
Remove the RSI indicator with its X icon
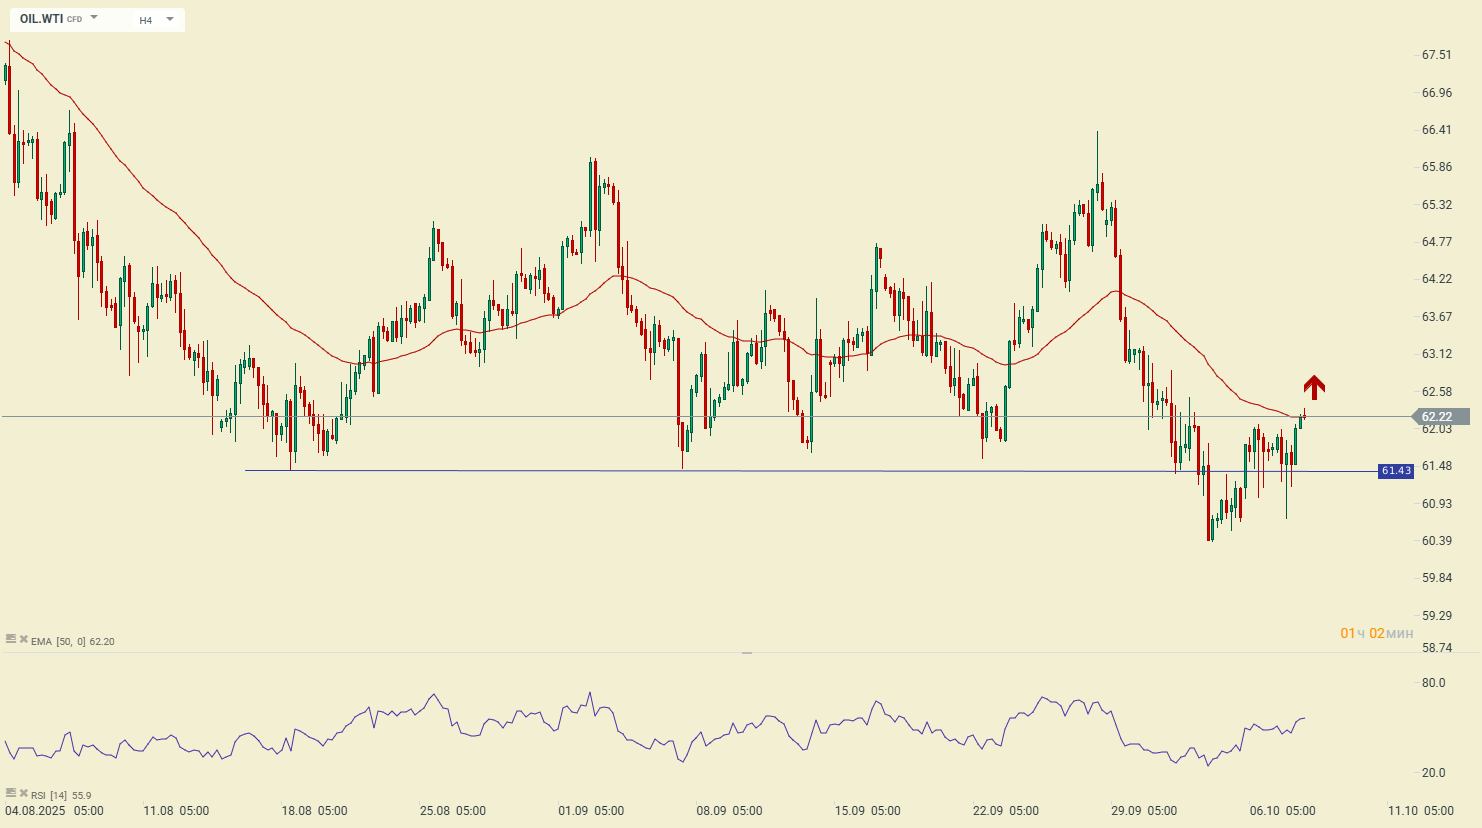[23, 793]
